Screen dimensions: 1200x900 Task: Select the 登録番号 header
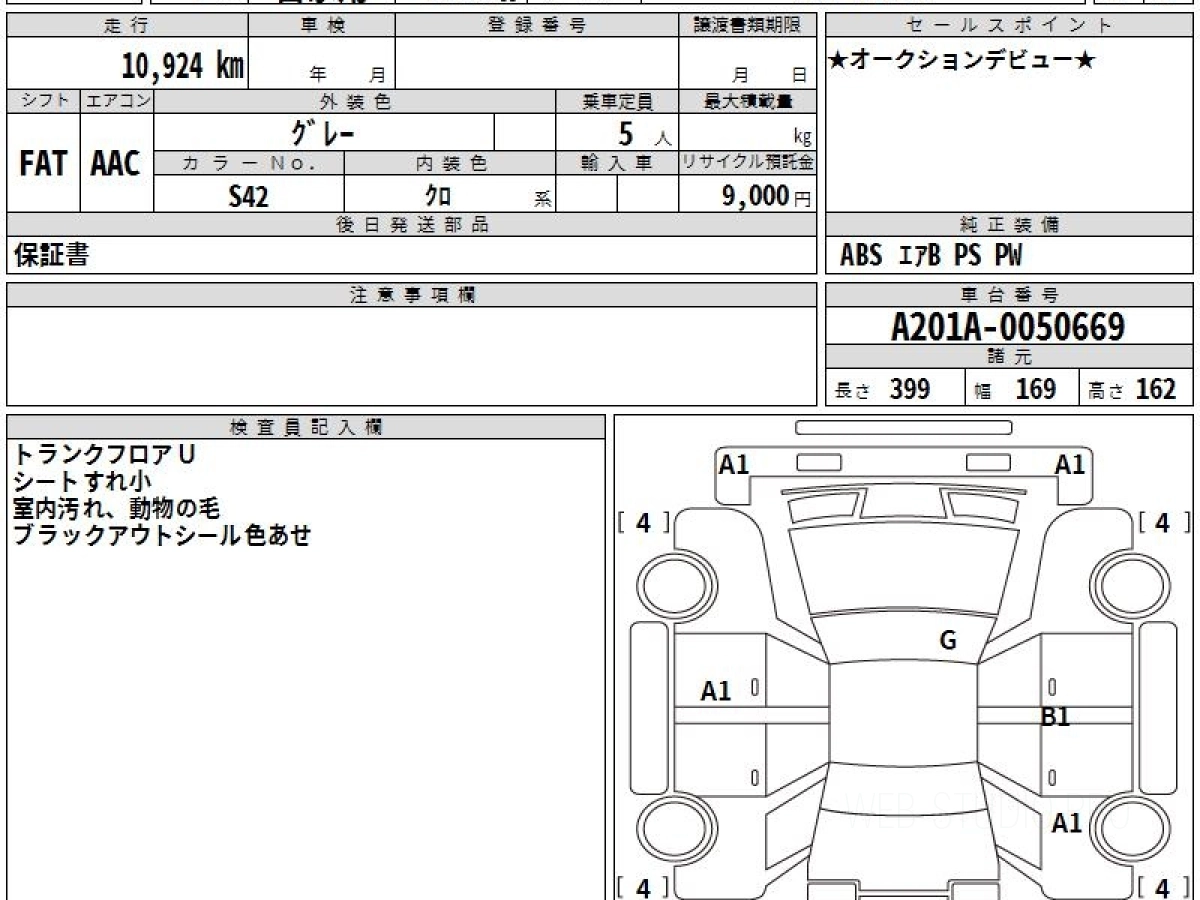tap(537, 26)
